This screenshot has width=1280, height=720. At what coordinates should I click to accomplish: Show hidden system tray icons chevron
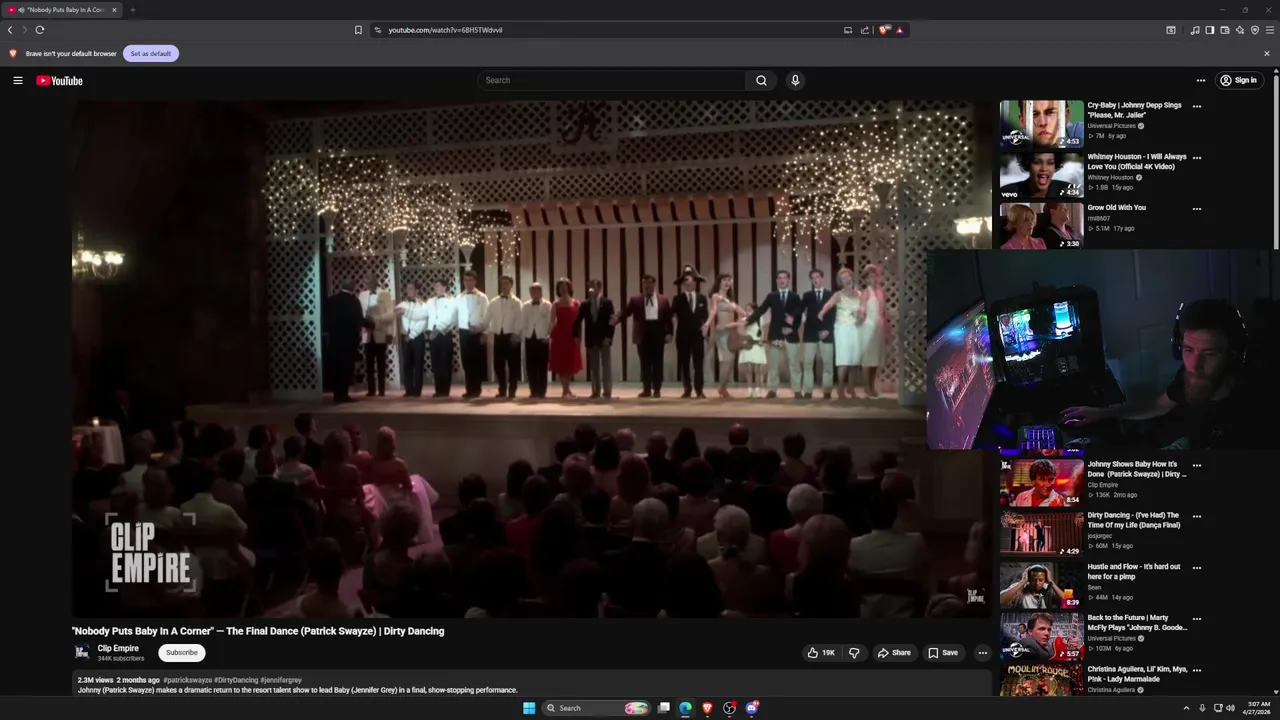[1186, 708]
